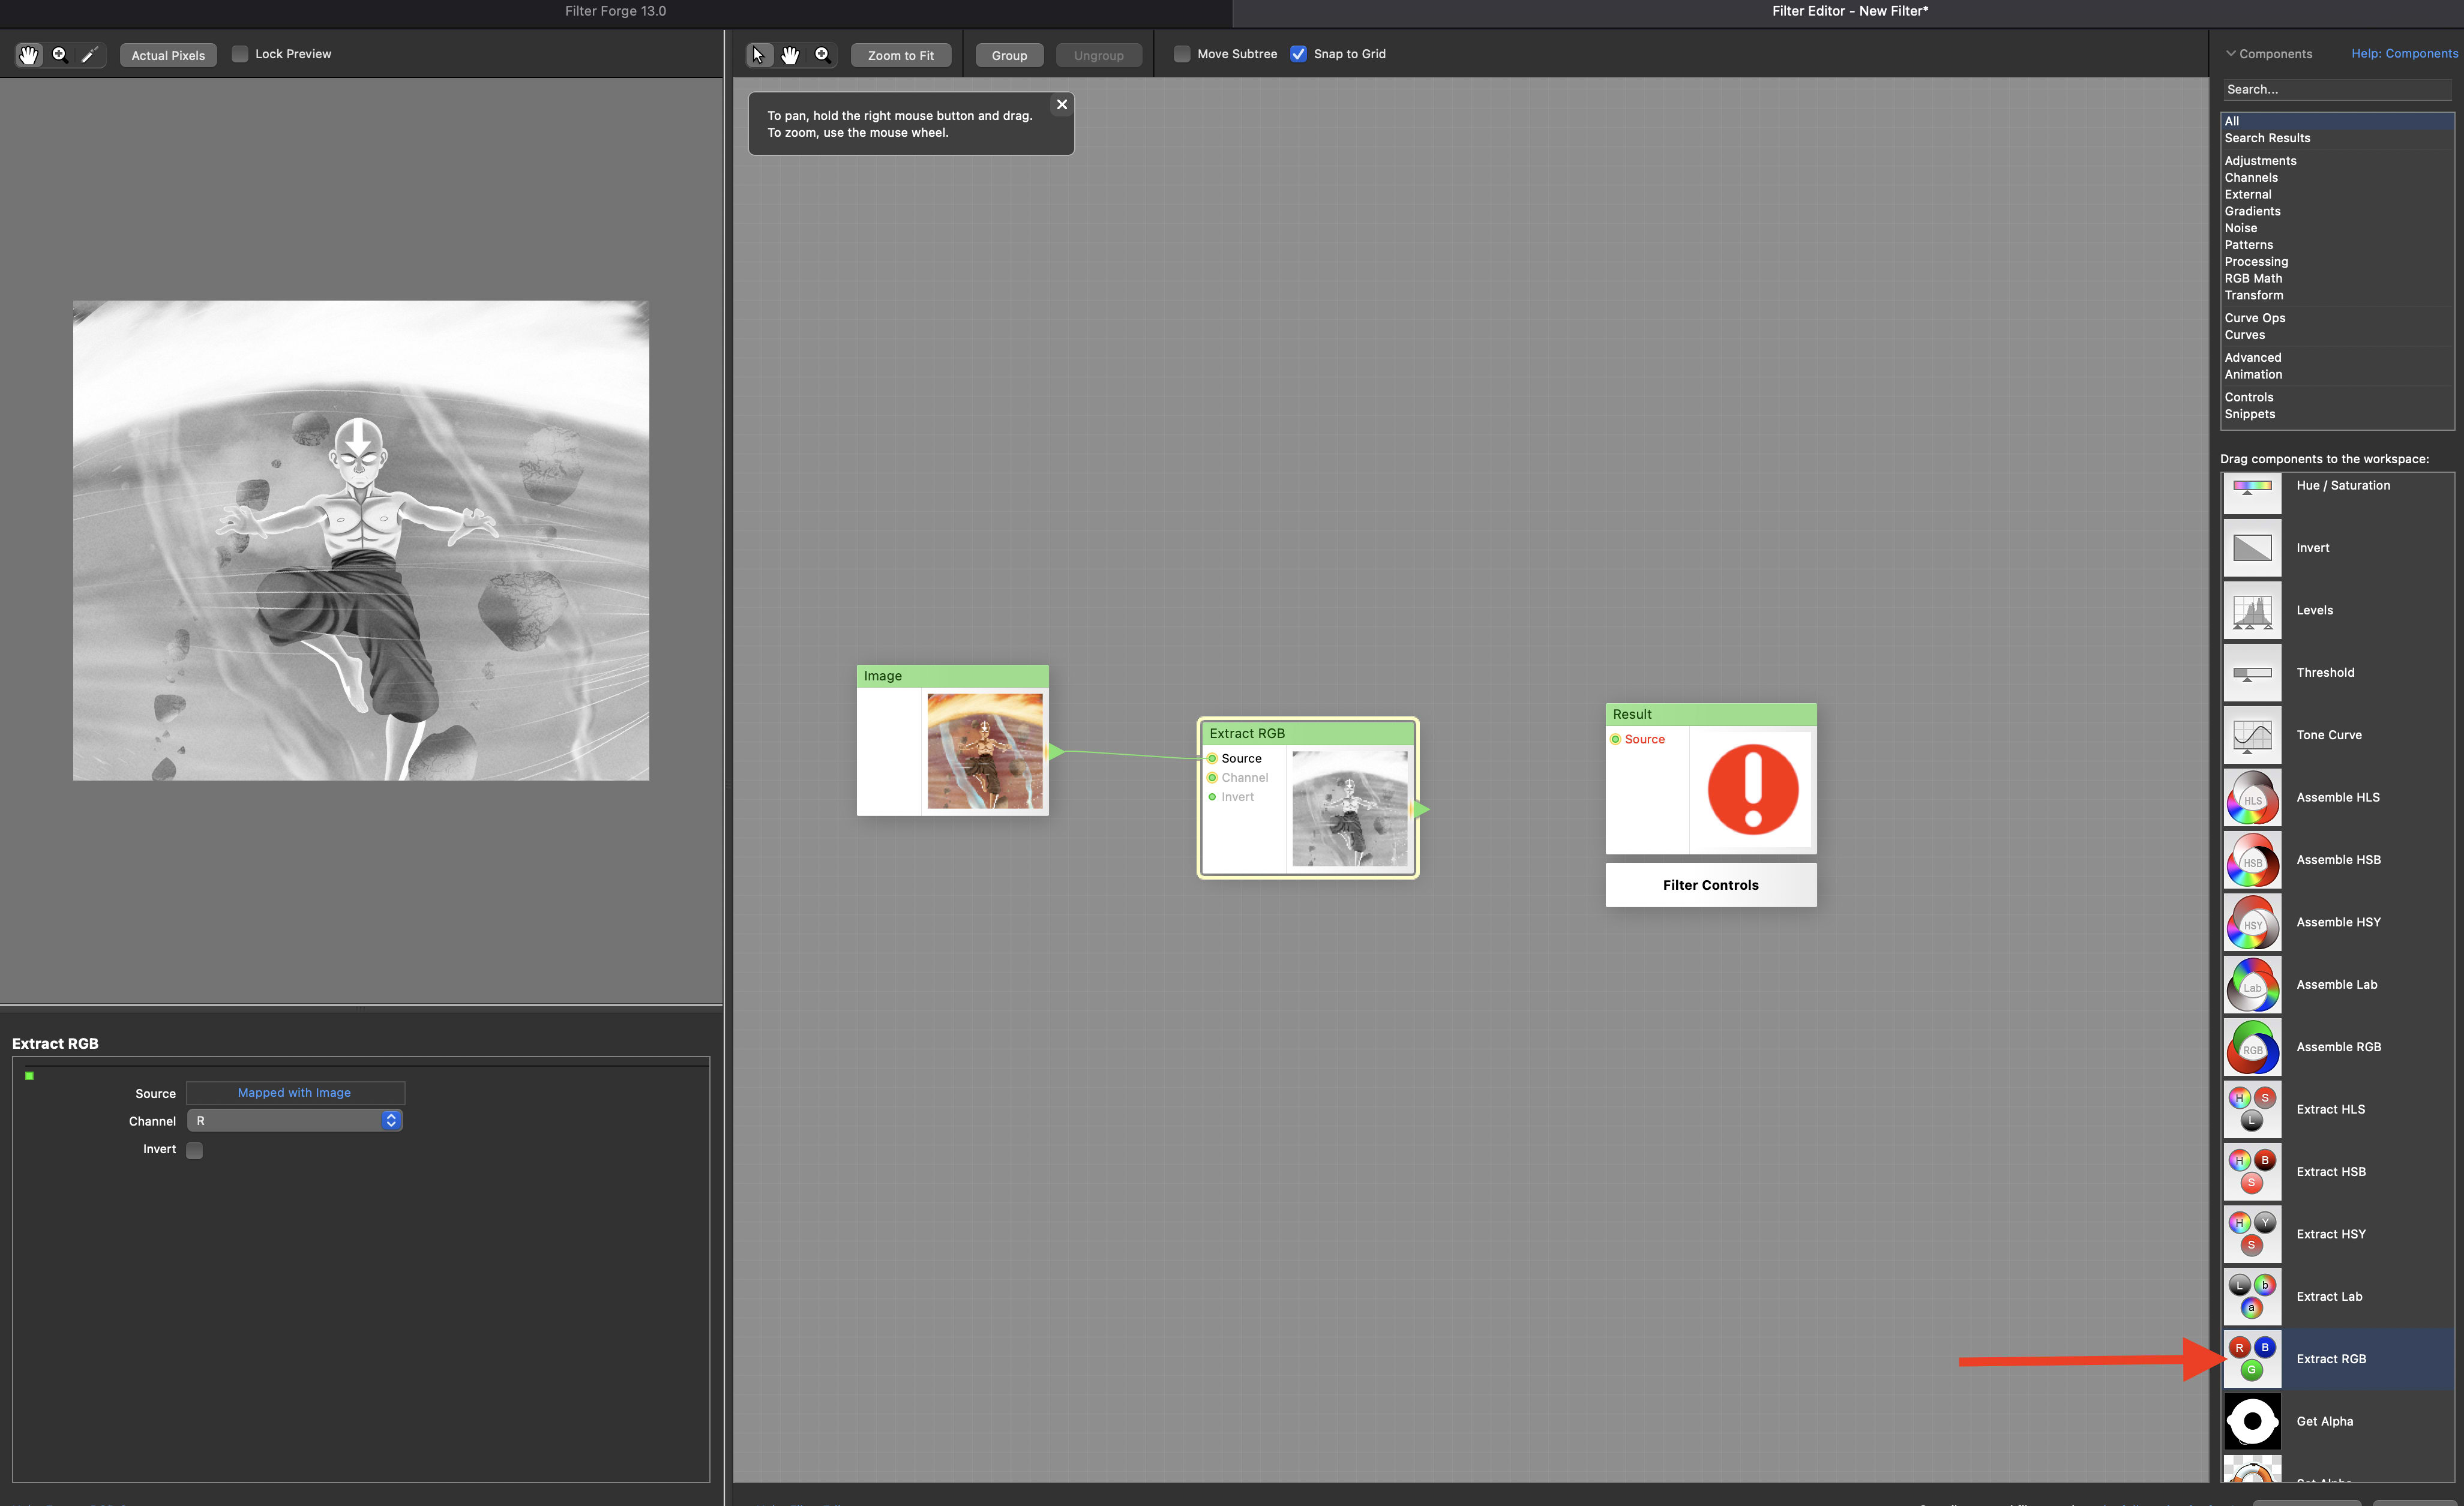Viewport: 2464px width, 1506px height.
Task: Close the pan and zoom hint tooltip
Action: point(1062,105)
